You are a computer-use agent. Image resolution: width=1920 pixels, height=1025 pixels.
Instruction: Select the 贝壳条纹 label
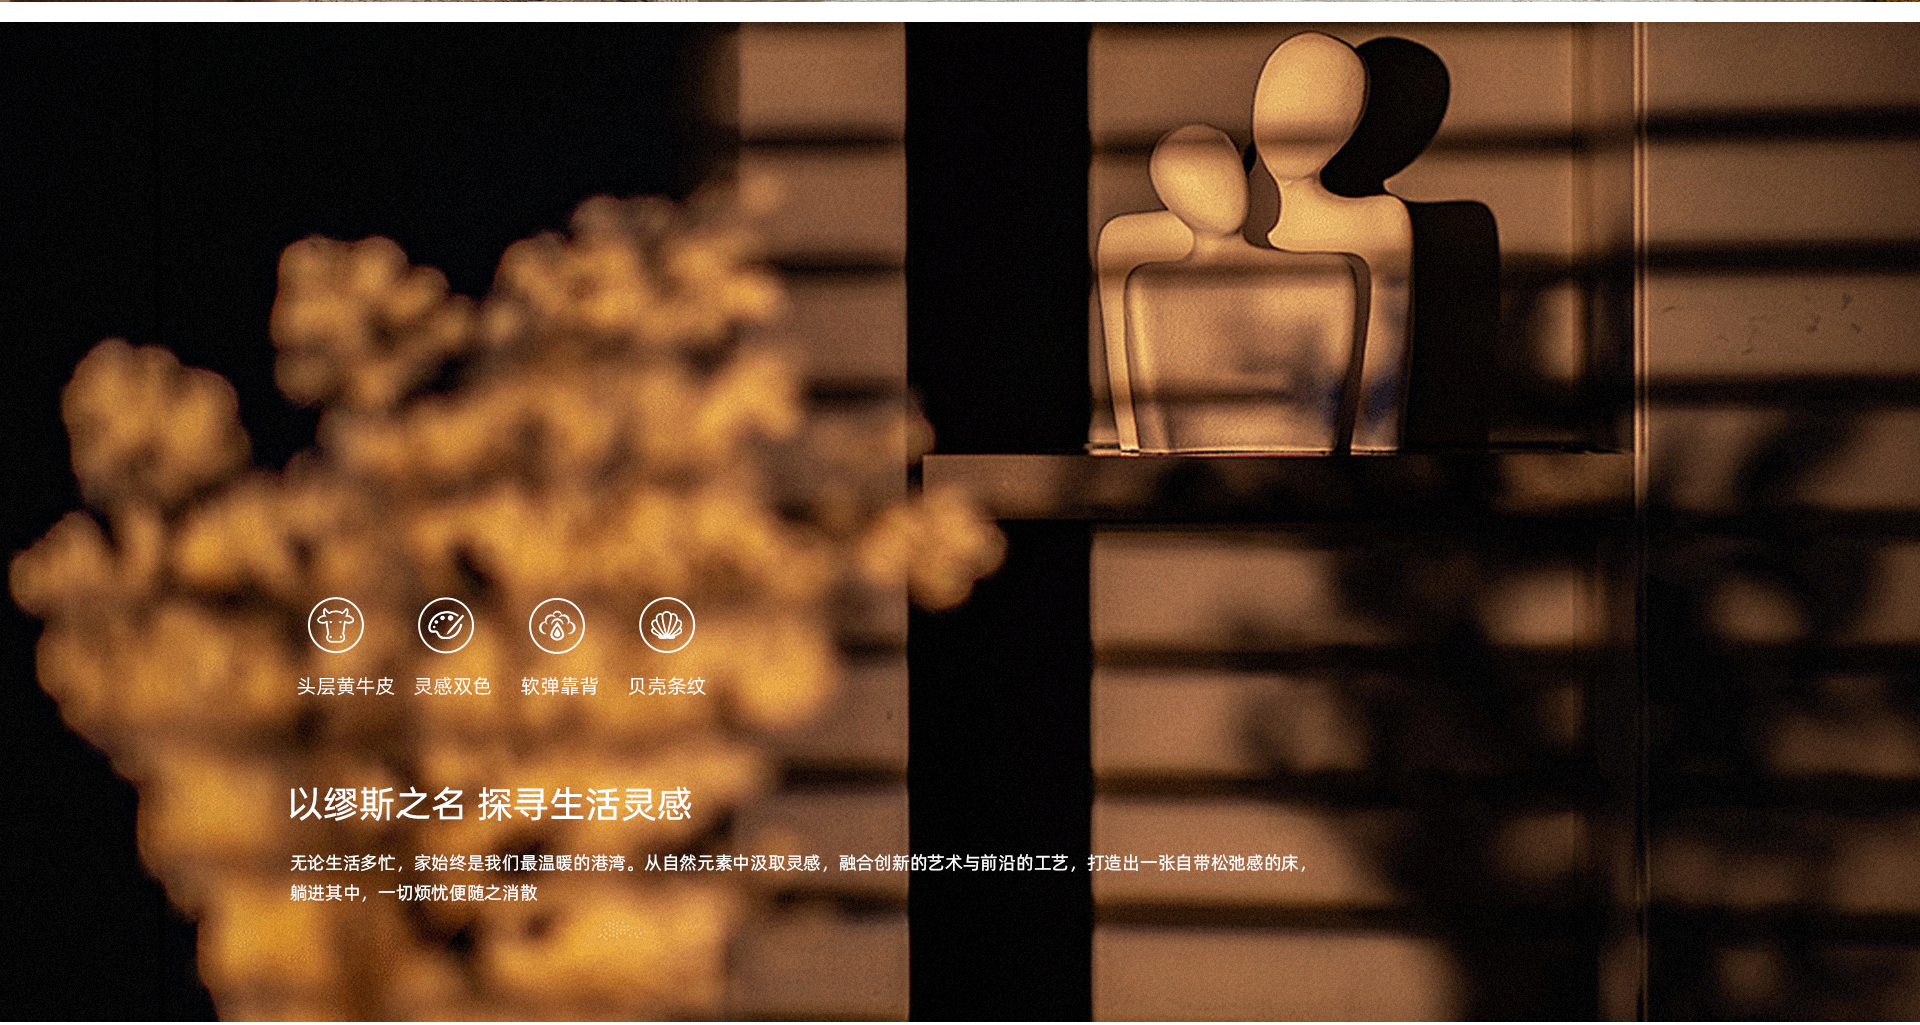click(667, 686)
